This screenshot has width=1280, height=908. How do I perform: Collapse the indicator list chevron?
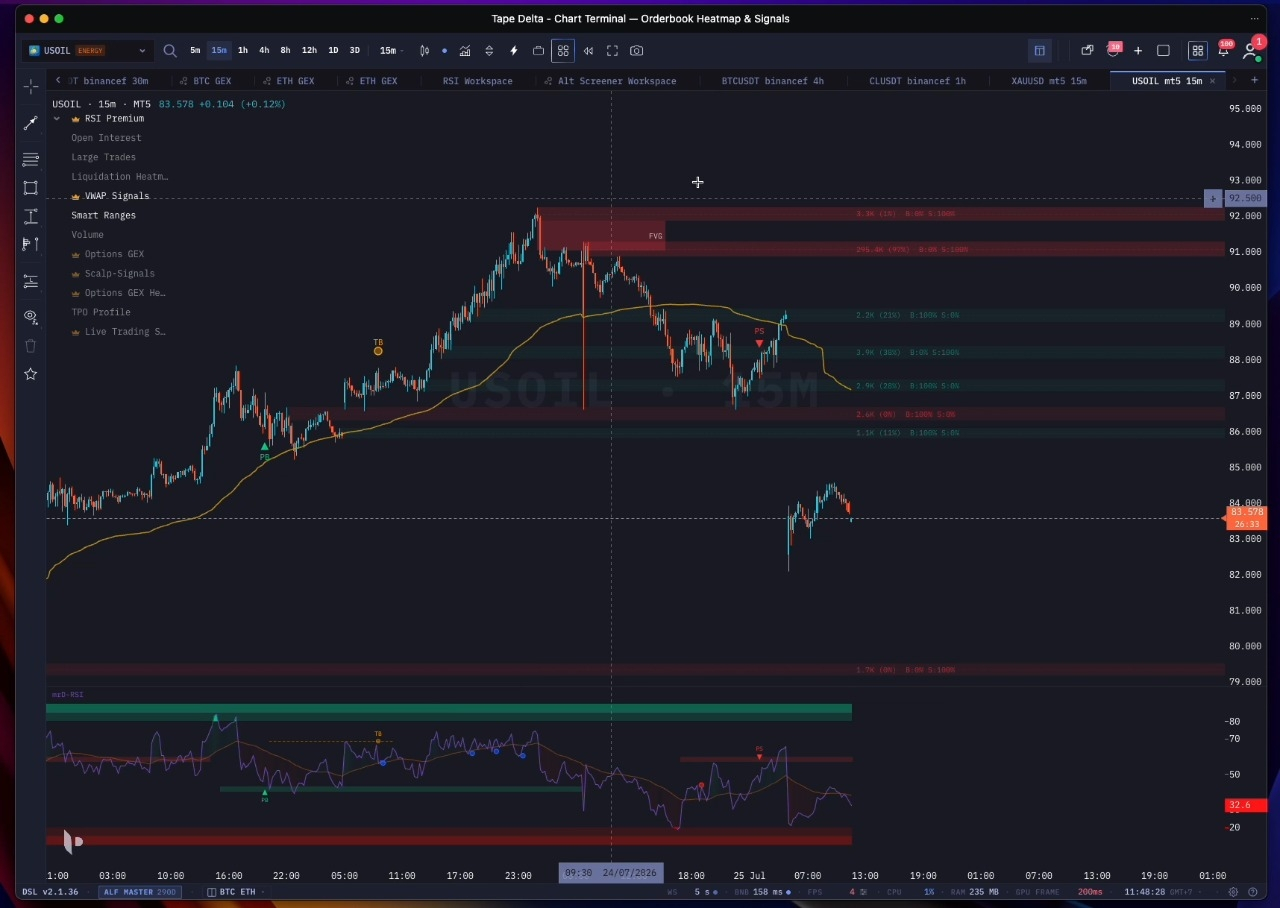coord(57,119)
